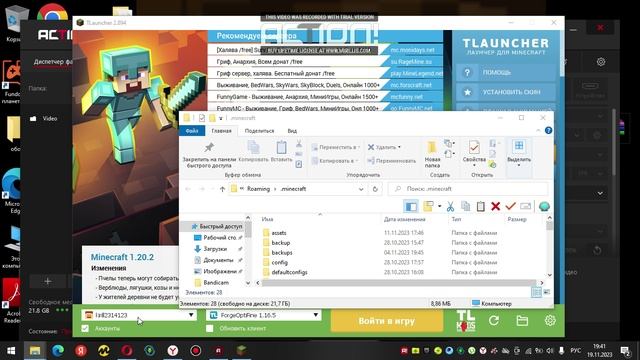Select the backups folder
This screenshot has width=640, height=360.
(x=282, y=253)
